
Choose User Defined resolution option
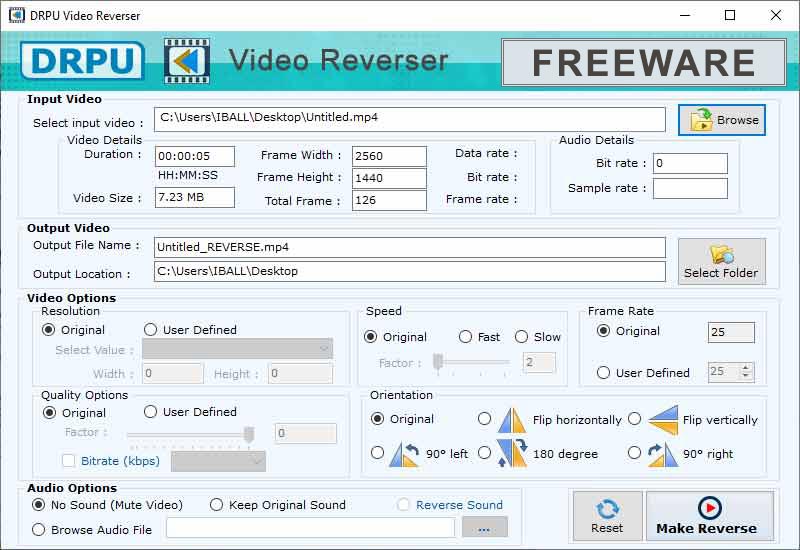150,330
